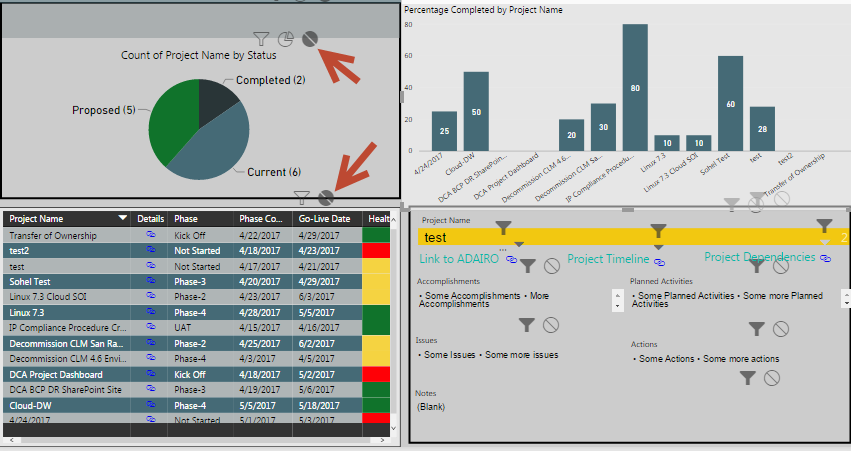Click the table's horizontal scrollbar right arrow
The image size is (851, 451).
tap(382, 440)
